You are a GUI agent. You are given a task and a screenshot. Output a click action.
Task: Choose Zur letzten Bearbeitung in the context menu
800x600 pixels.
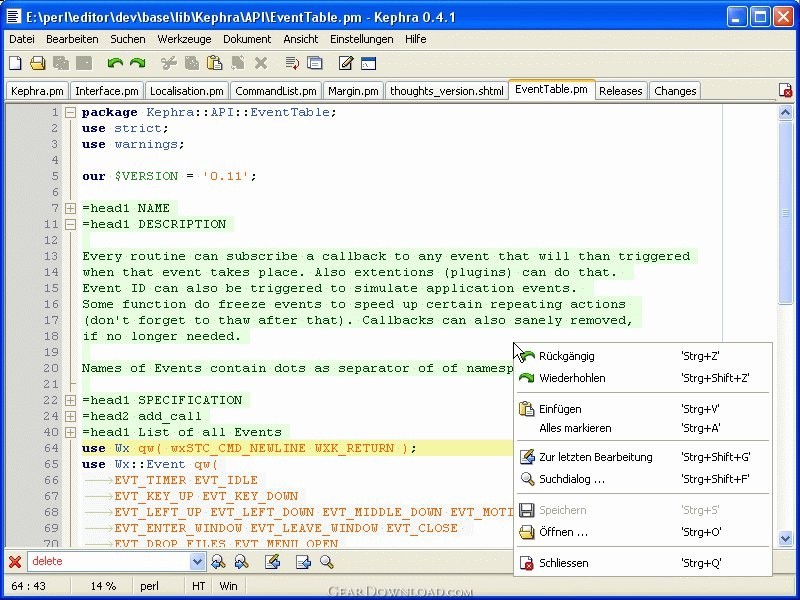coord(643,457)
